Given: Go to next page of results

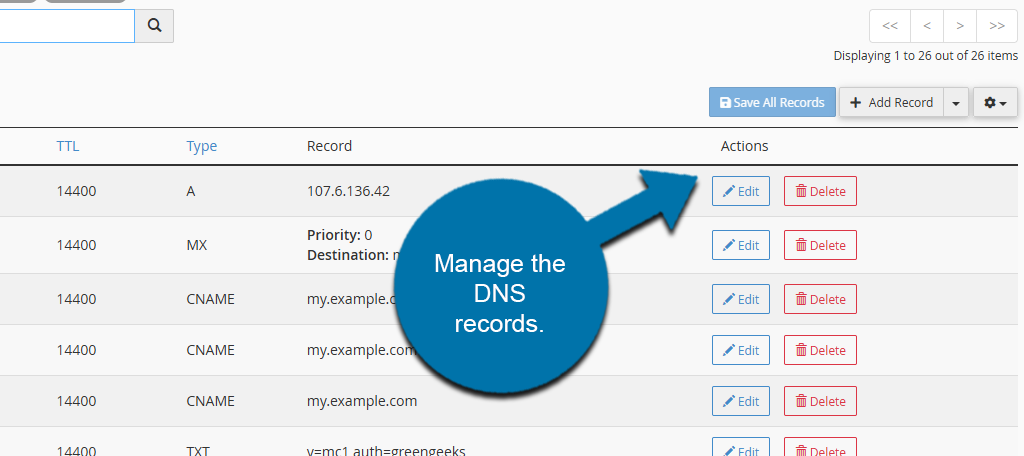Looking at the screenshot, I should (x=960, y=26).
